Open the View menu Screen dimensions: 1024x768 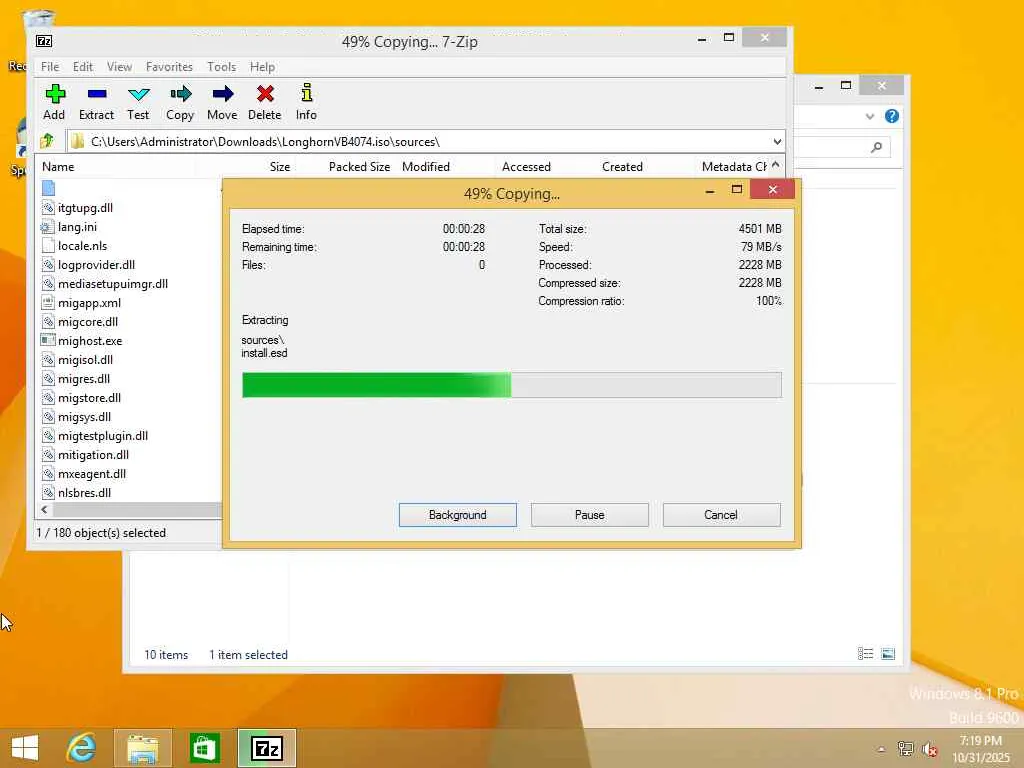click(x=120, y=67)
